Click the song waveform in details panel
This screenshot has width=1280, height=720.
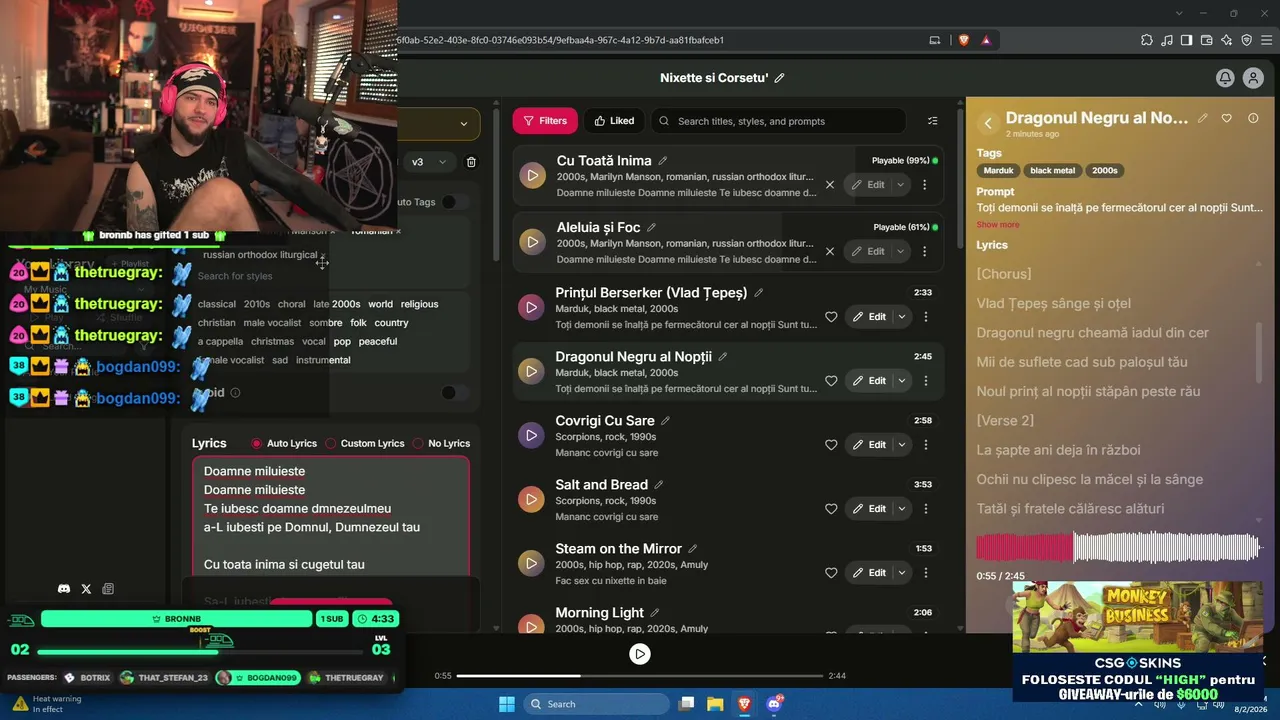pyautogui.click(x=1117, y=547)
